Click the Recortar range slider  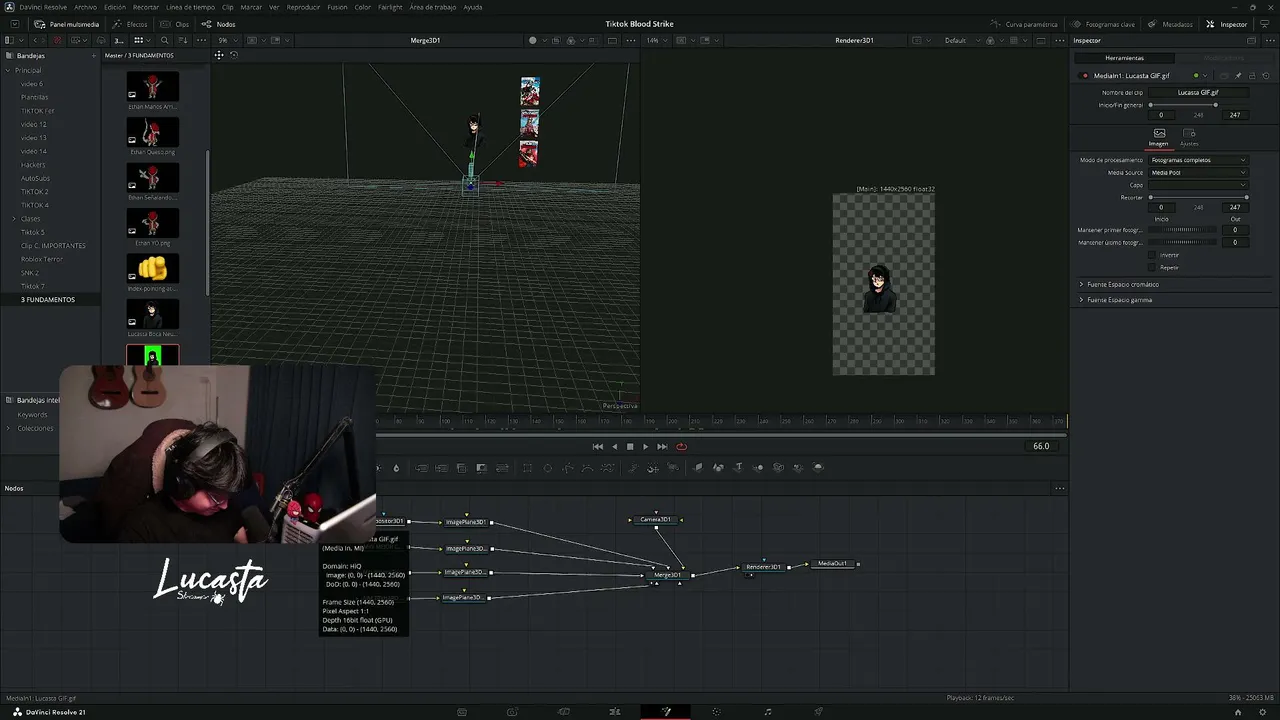pos(1198,197)
